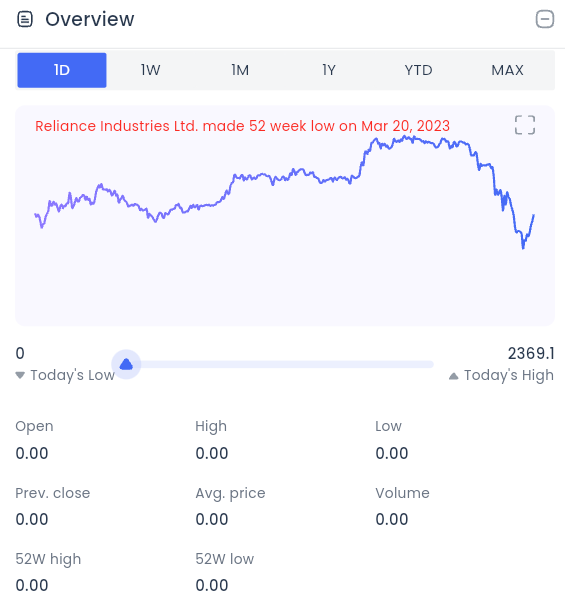Click the Today's Low down-arrow icon

[20, 375]
